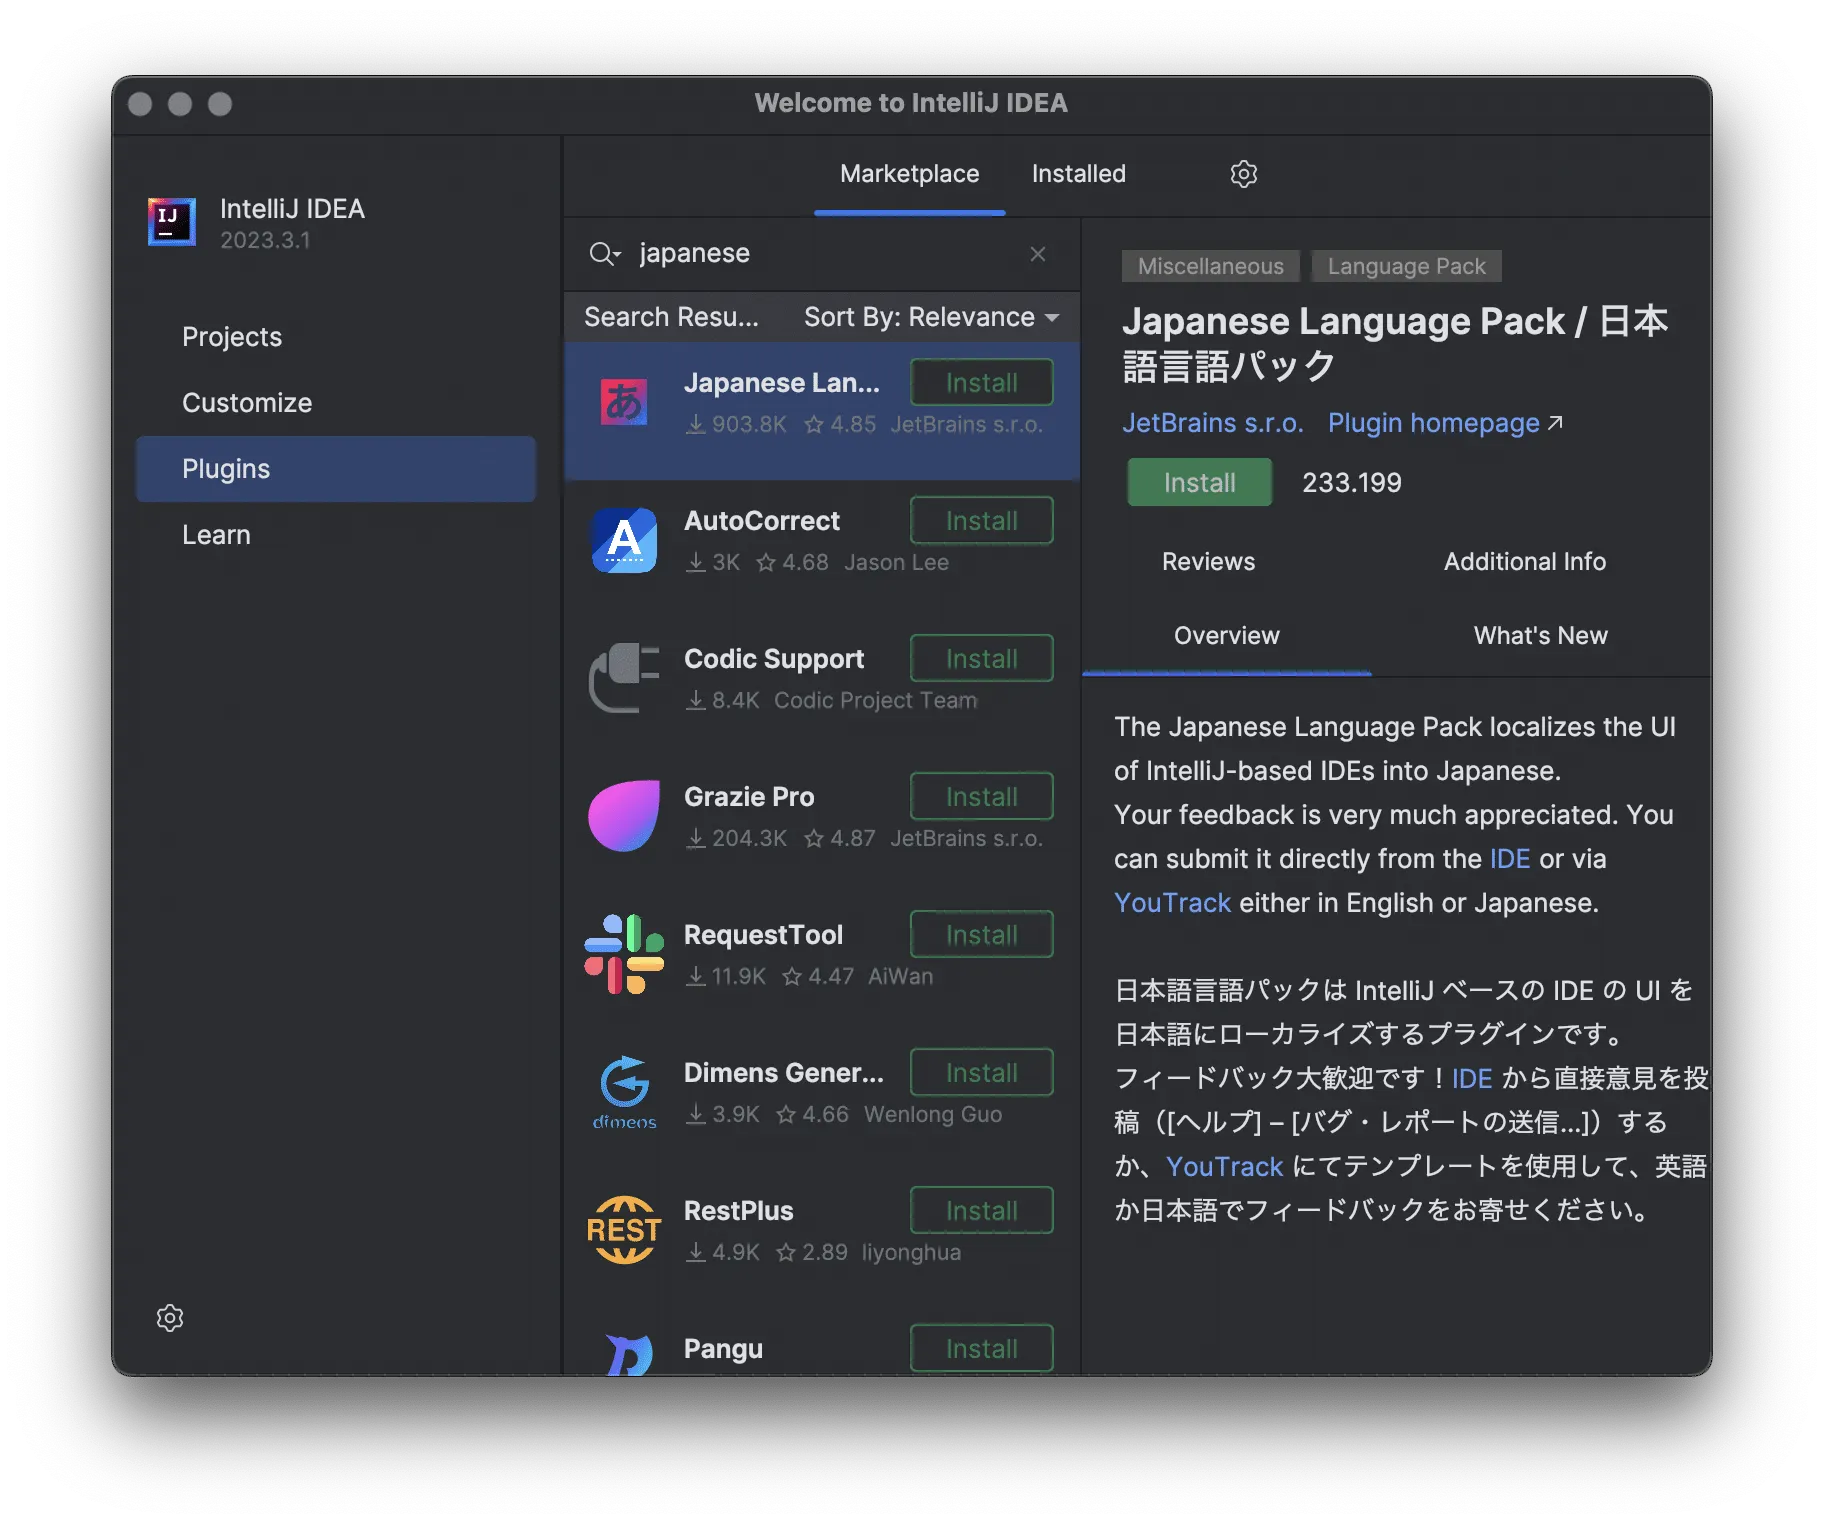
Task: Install the Pangu plugin
Action: point(981,1349)
